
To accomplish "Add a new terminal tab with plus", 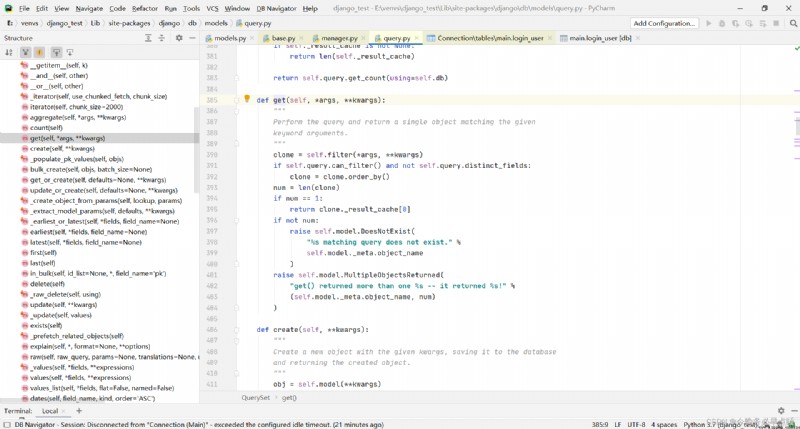I will pyautogui.click(x=79, y=411).
